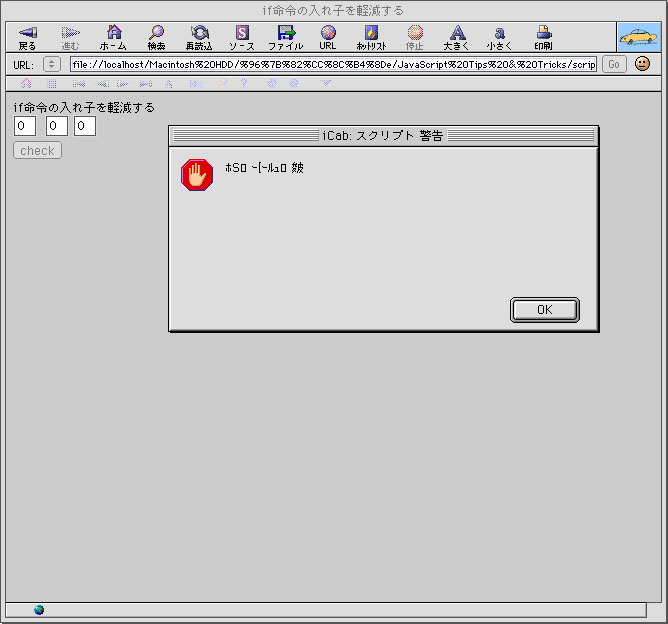The height and width of the screenshot is (624, 668).
Task: Click the red stop-hand alert icon
Action: pyautogui.click(x=197, y=175)
